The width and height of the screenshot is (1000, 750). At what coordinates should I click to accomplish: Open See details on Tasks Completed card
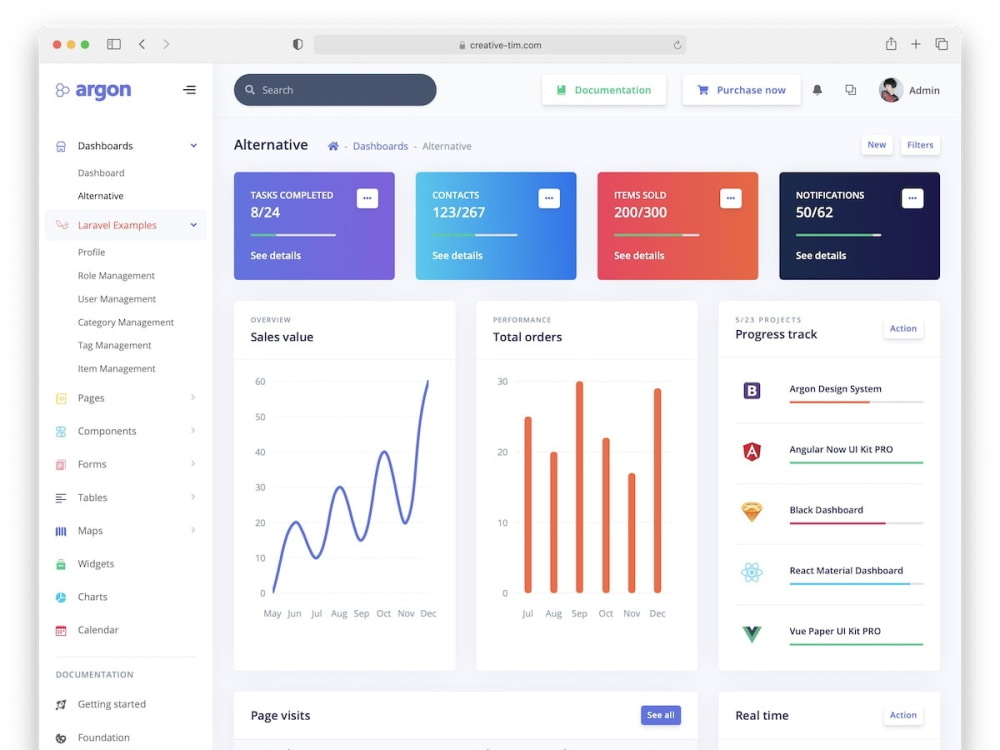[276, 255]
